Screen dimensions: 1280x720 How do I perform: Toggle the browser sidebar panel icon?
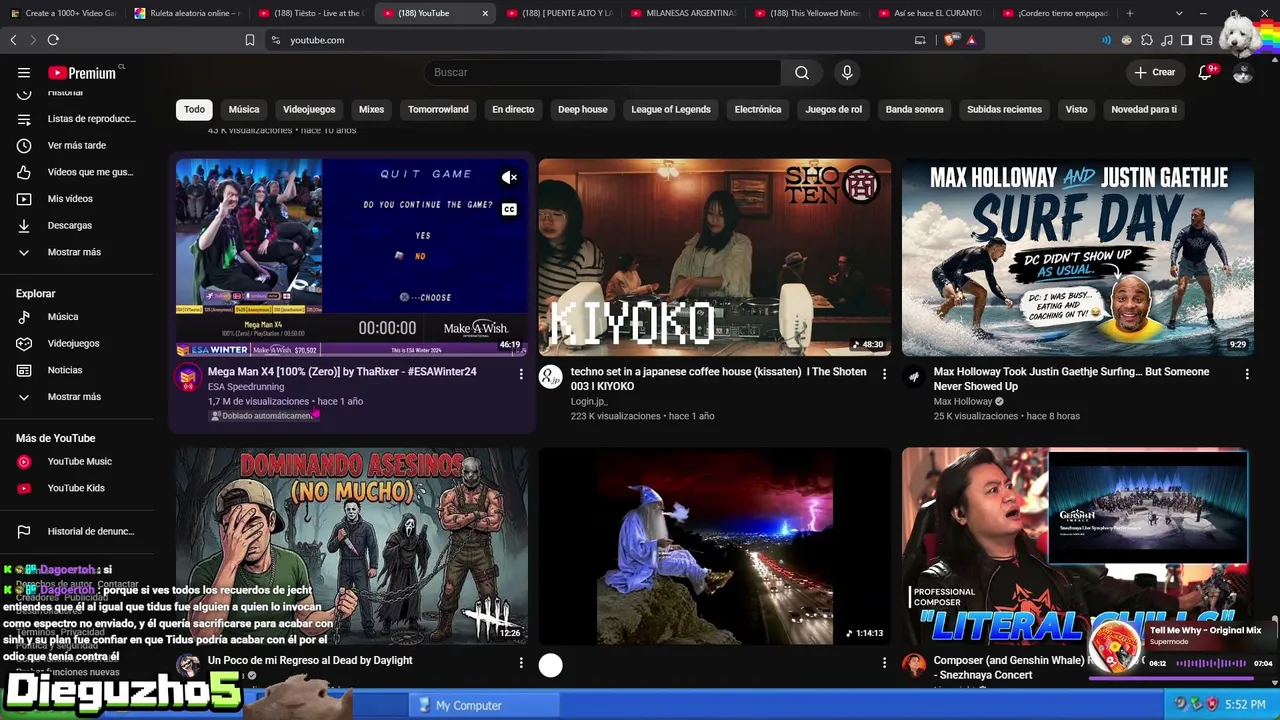tap(1186, 40)
